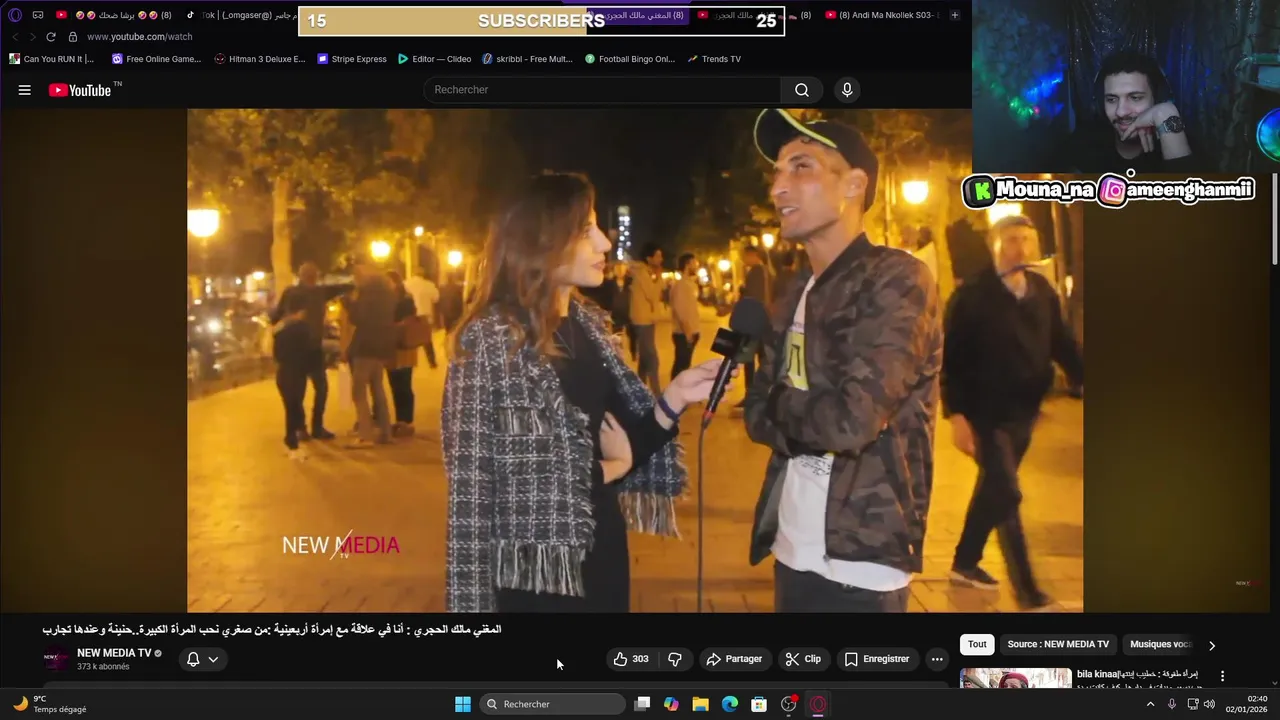
Task: Open the Hitman 3 Deluxe bookmark
Action: point(260,59)
